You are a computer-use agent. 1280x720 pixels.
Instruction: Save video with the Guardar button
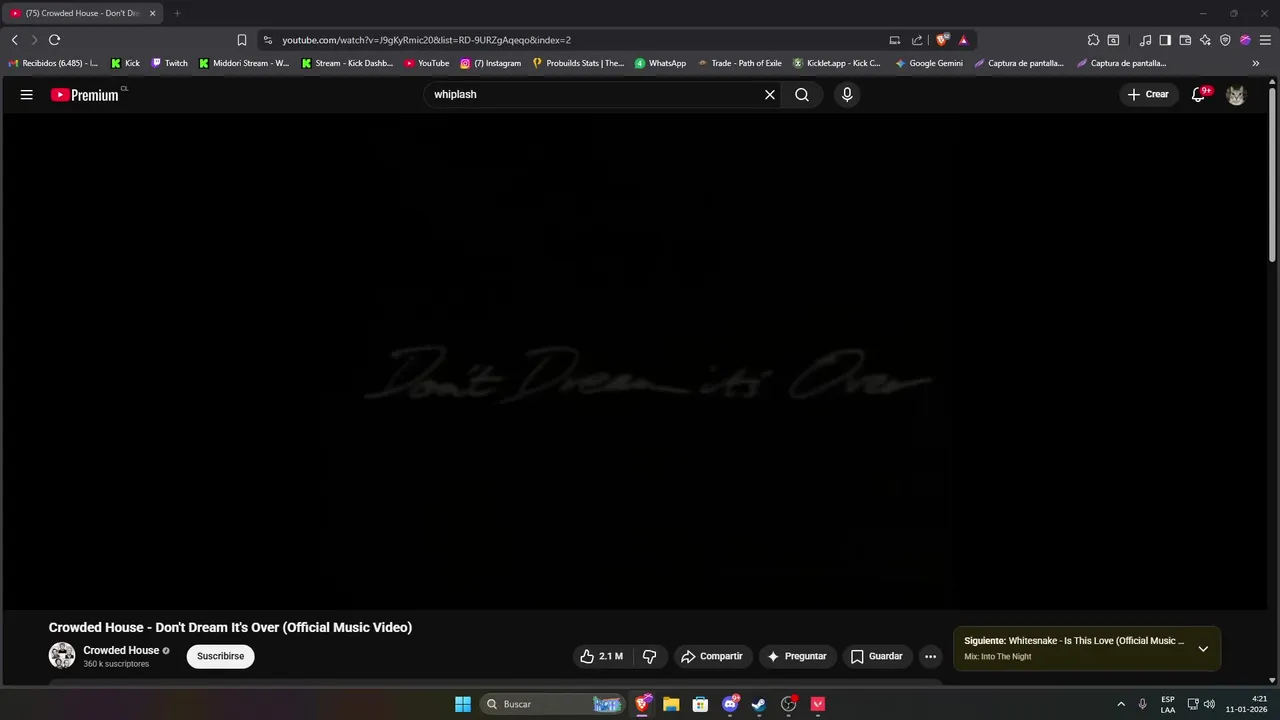click(877, 656)
